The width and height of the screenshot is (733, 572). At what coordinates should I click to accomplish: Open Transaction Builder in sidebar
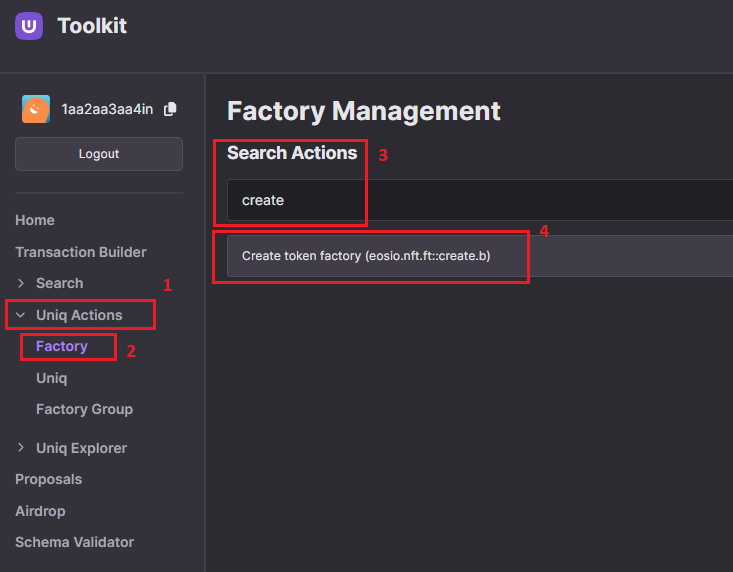click(x=80, y=252)
